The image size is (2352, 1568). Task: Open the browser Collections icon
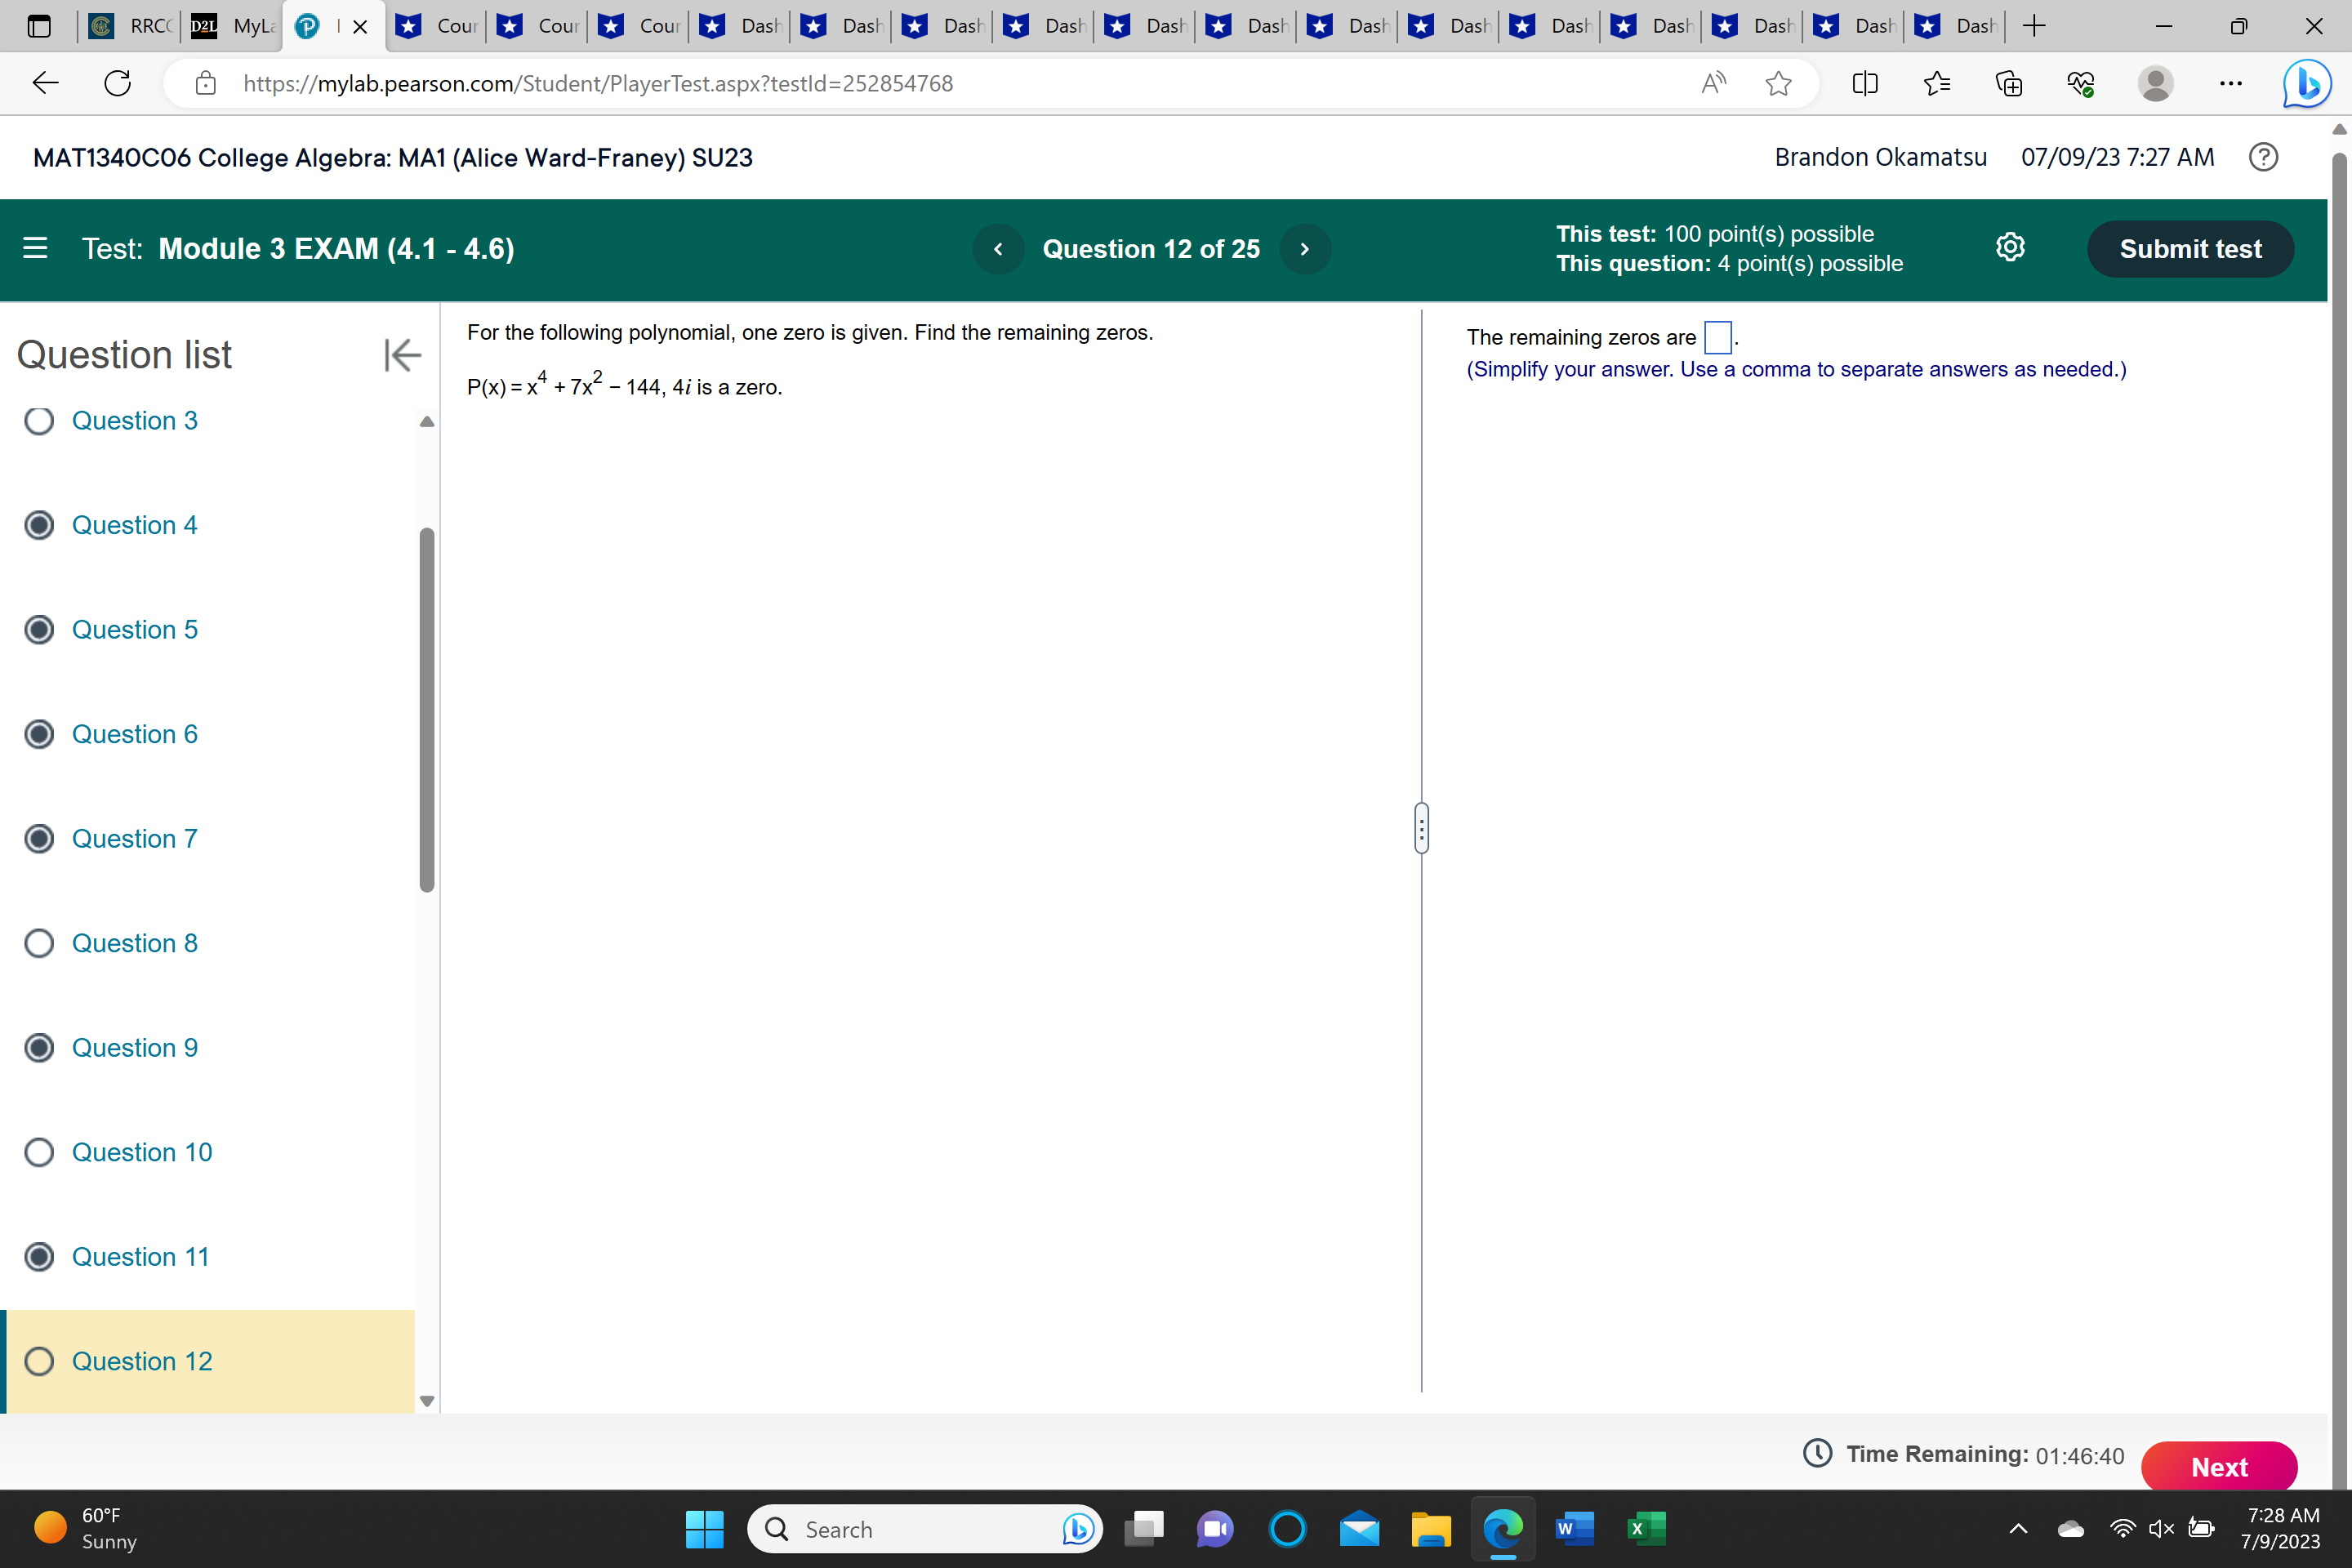pos(2009,84)
